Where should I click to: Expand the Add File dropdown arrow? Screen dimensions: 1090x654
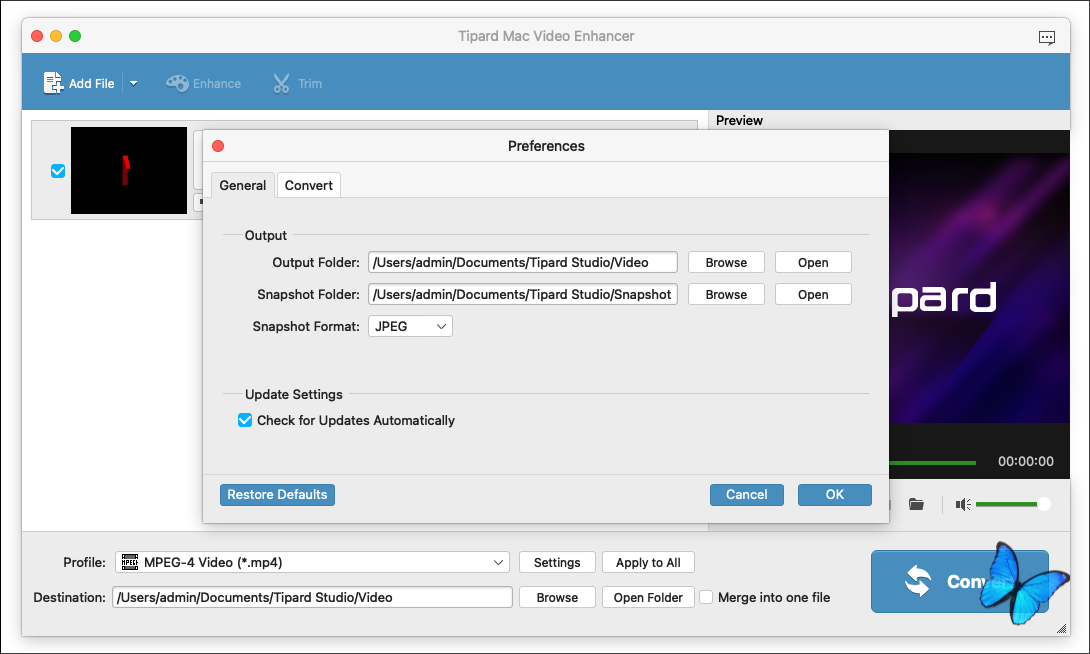tap(133, 83)
